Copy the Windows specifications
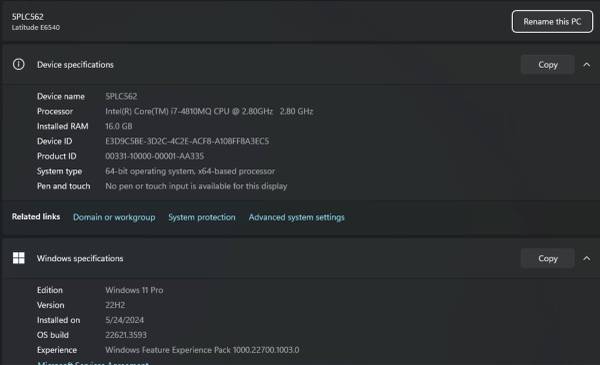 548,259
